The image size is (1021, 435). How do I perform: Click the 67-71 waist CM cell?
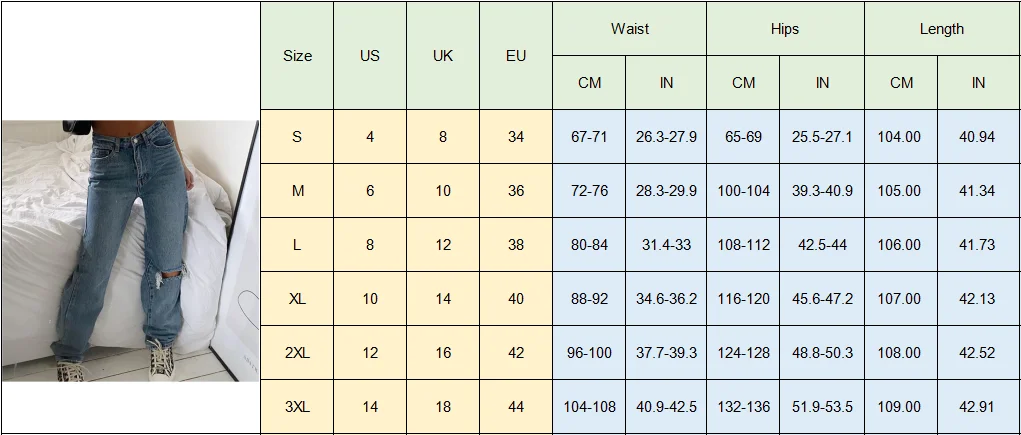(589, 137)
